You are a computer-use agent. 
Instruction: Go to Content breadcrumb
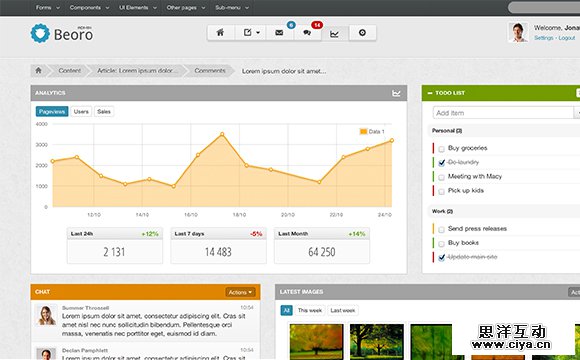click(x=69, y=71)
